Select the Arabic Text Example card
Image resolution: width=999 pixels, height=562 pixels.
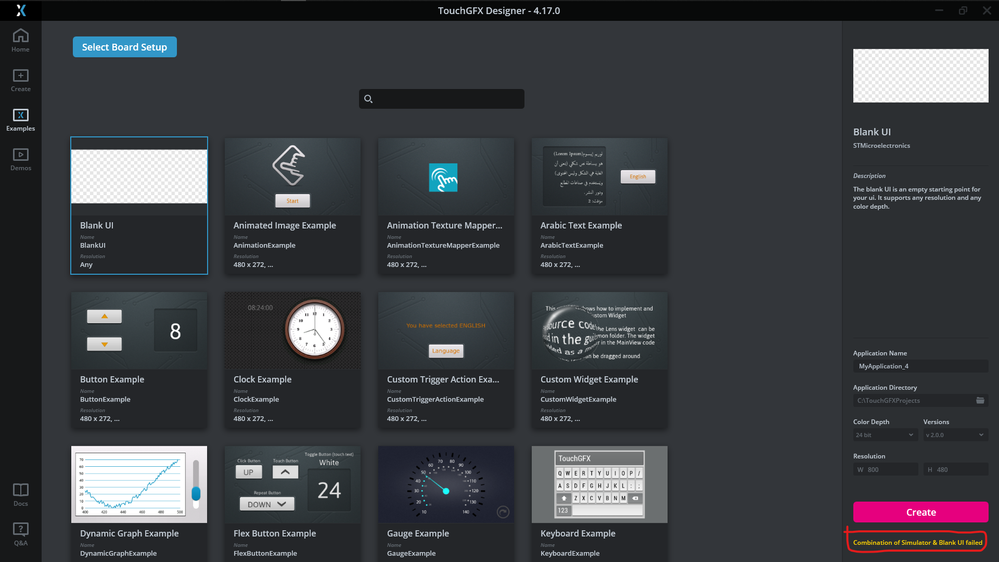click(x=600, y=206)
